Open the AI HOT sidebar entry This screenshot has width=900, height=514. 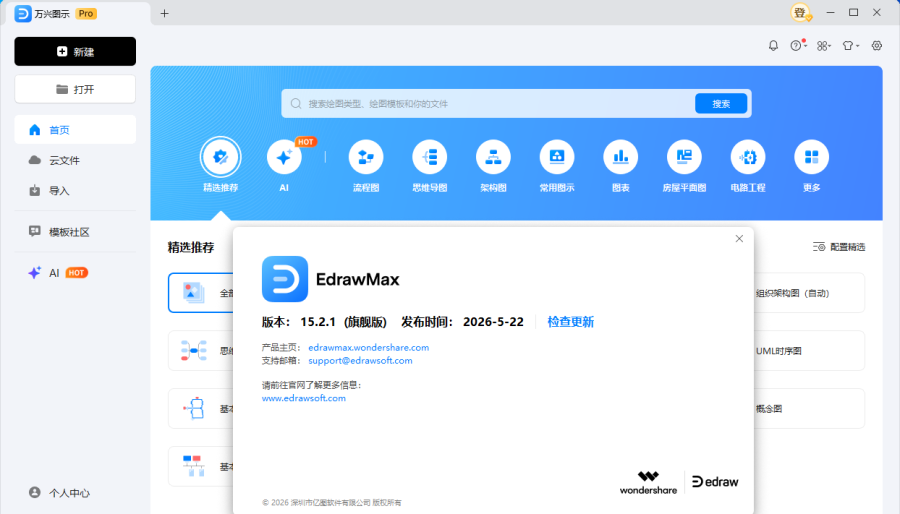[x=75, y=273]
